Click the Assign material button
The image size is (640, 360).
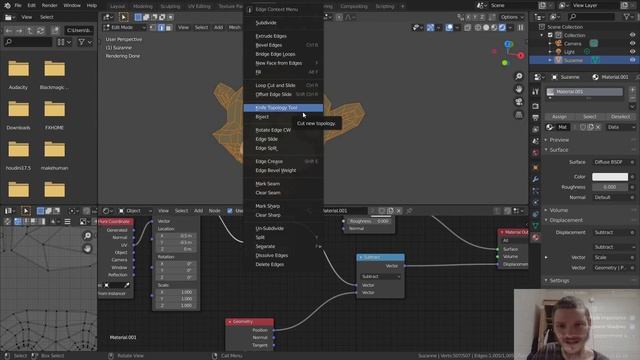tap(559, 116)
